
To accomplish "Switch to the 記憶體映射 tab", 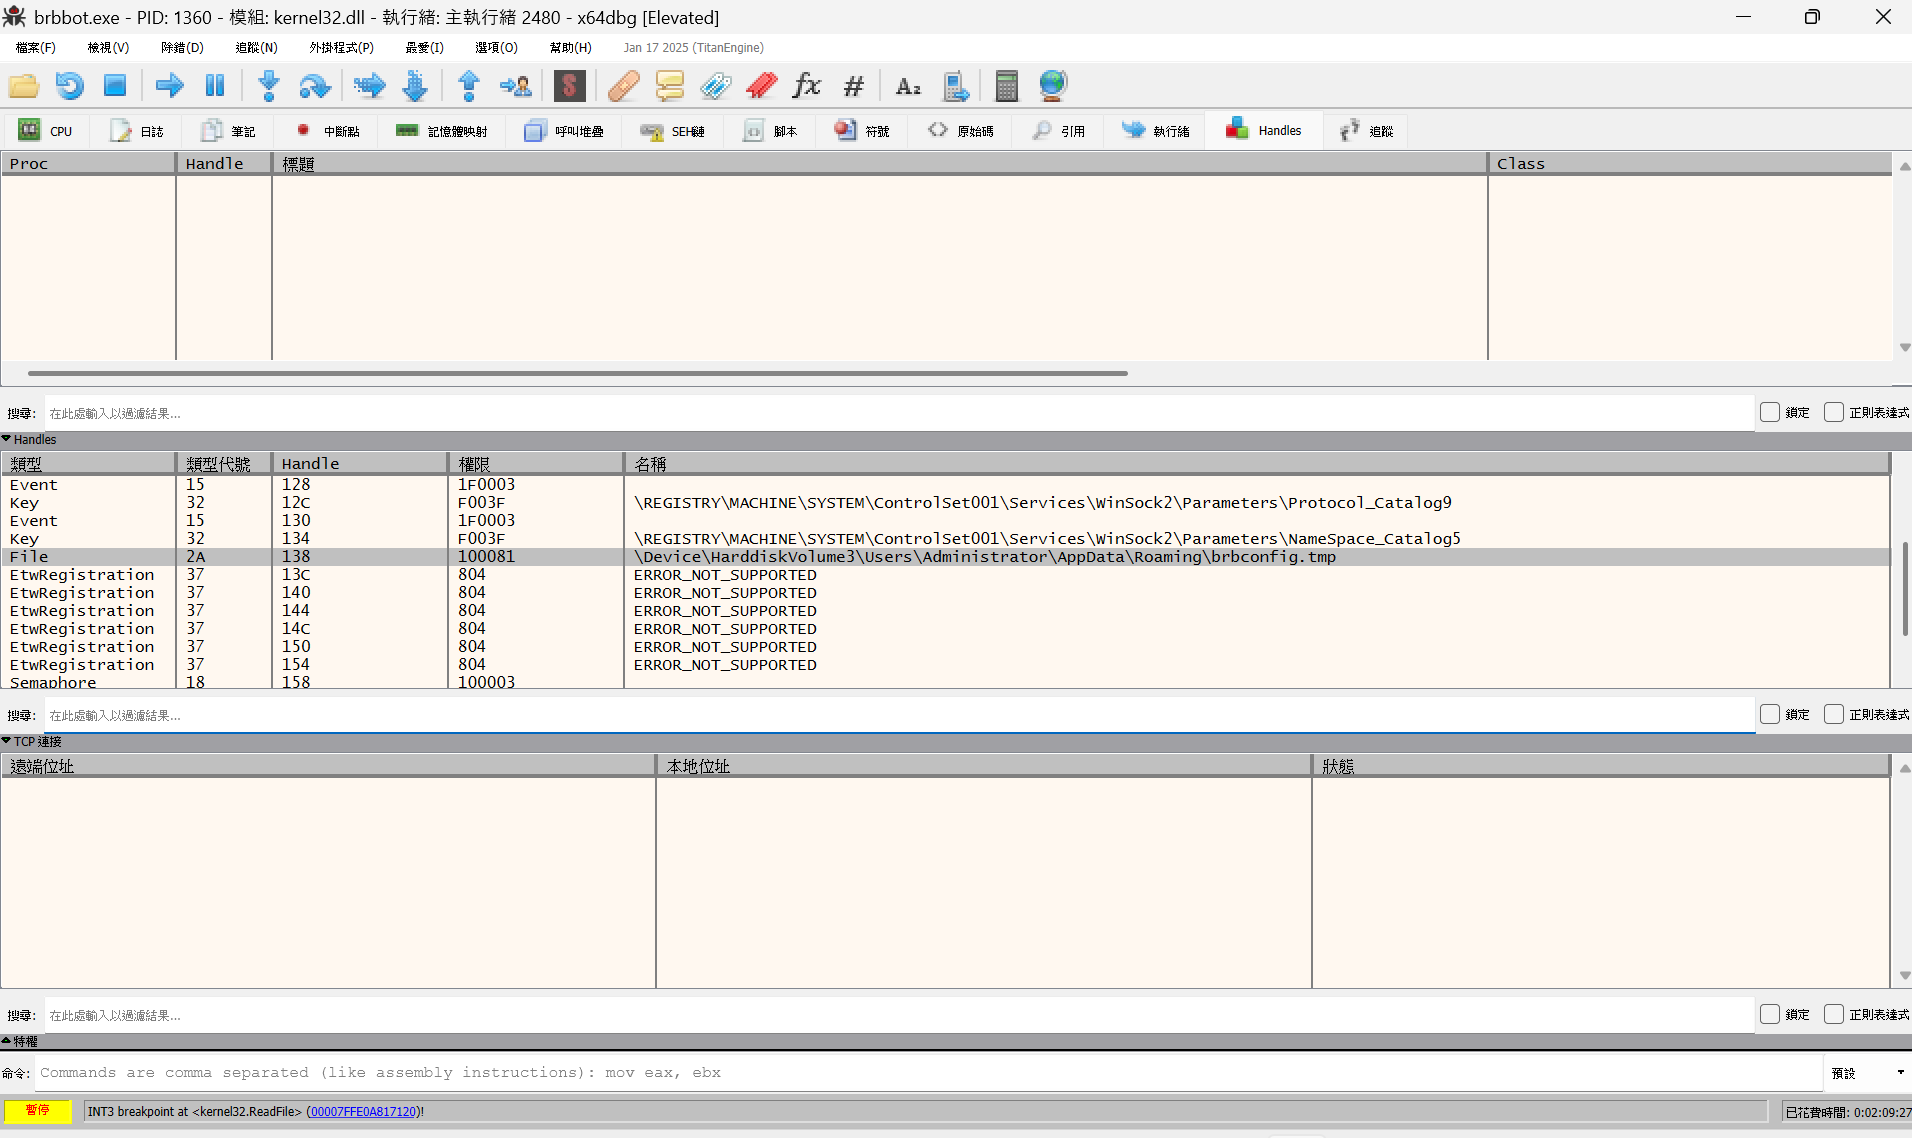I will coord(442,131).
